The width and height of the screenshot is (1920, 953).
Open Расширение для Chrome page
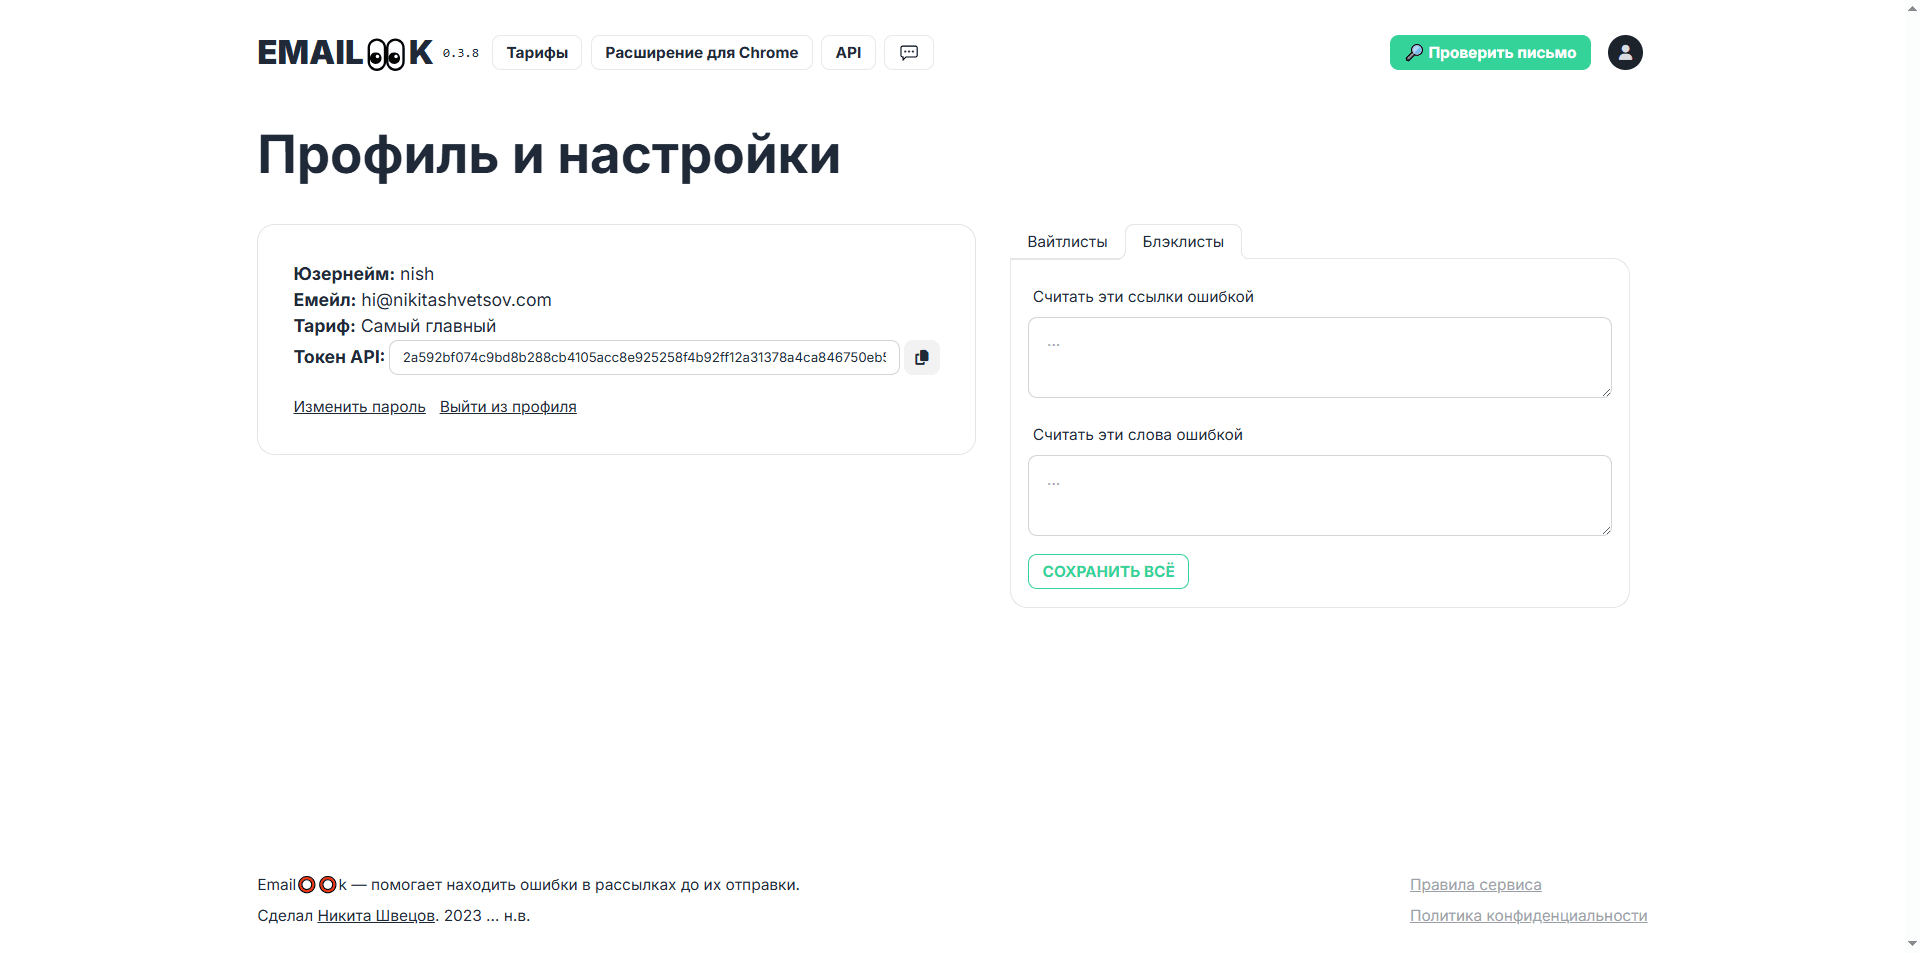[702, 53]
